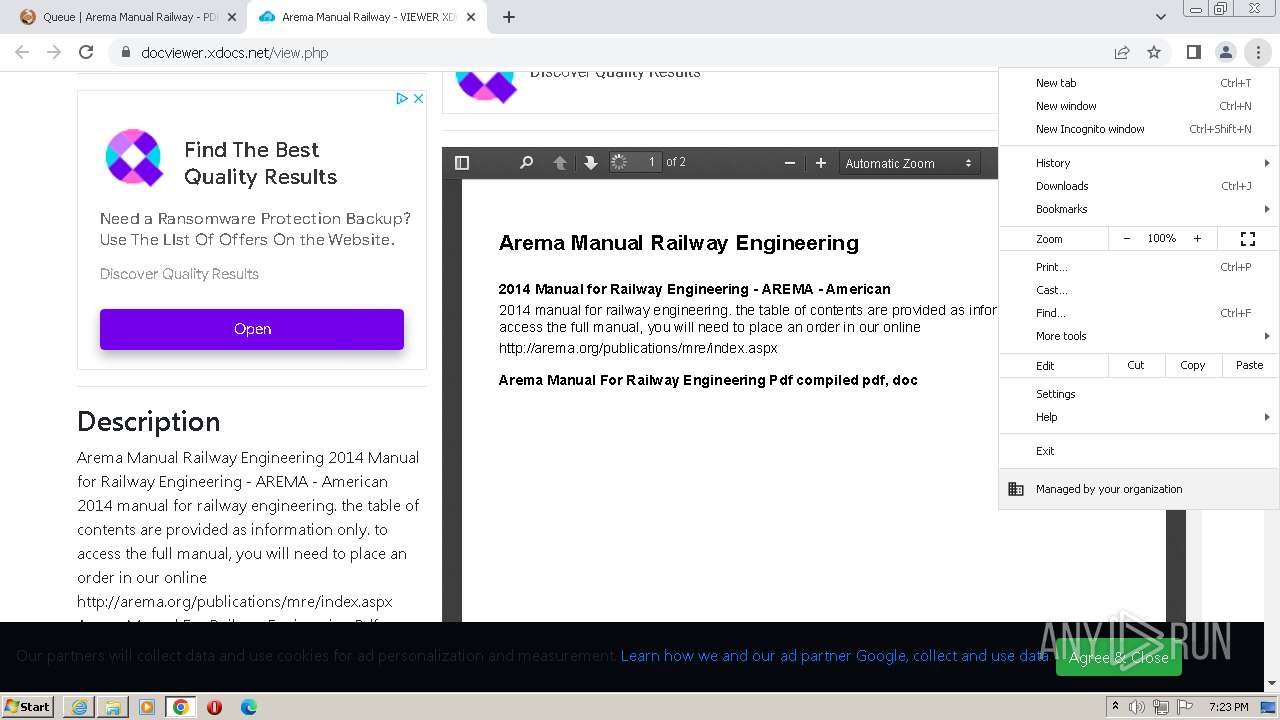Screen dimensions: 1280x720
Task: Close the Queue Arema Manual Railway tab
Action: (x=232, y=17)
